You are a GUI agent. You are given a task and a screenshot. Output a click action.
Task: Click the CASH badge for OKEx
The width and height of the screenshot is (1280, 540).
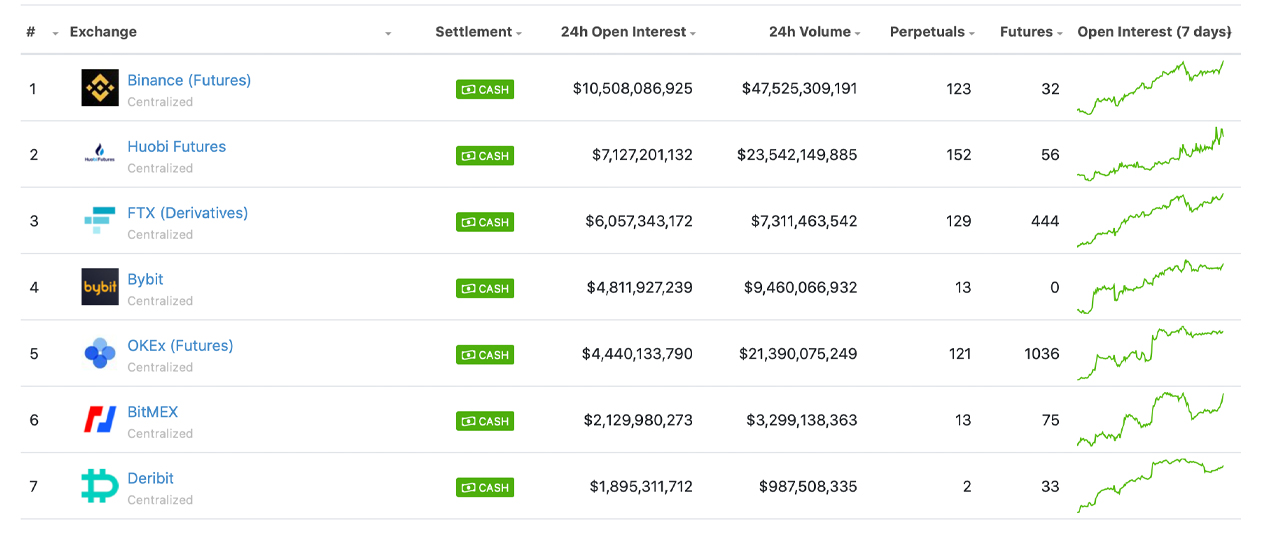tap(485, 354)
